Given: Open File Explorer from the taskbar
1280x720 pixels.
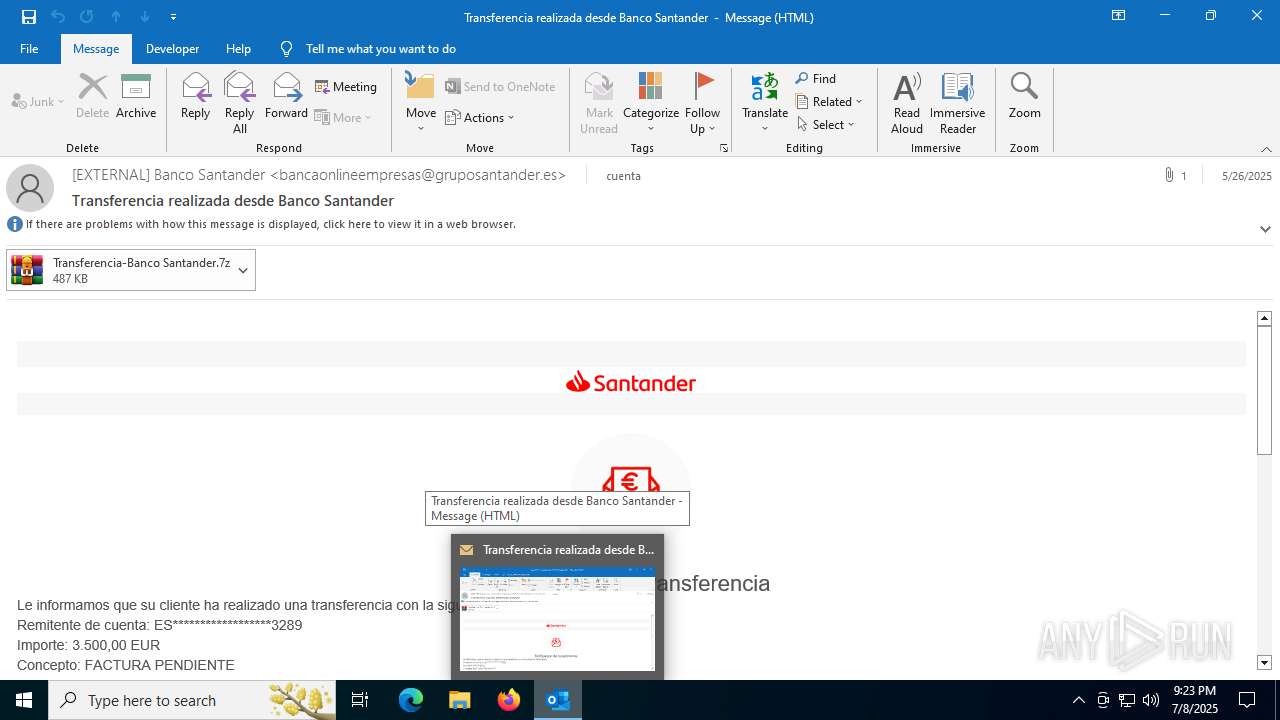Looking at the screenshot, I should point(460,700).
